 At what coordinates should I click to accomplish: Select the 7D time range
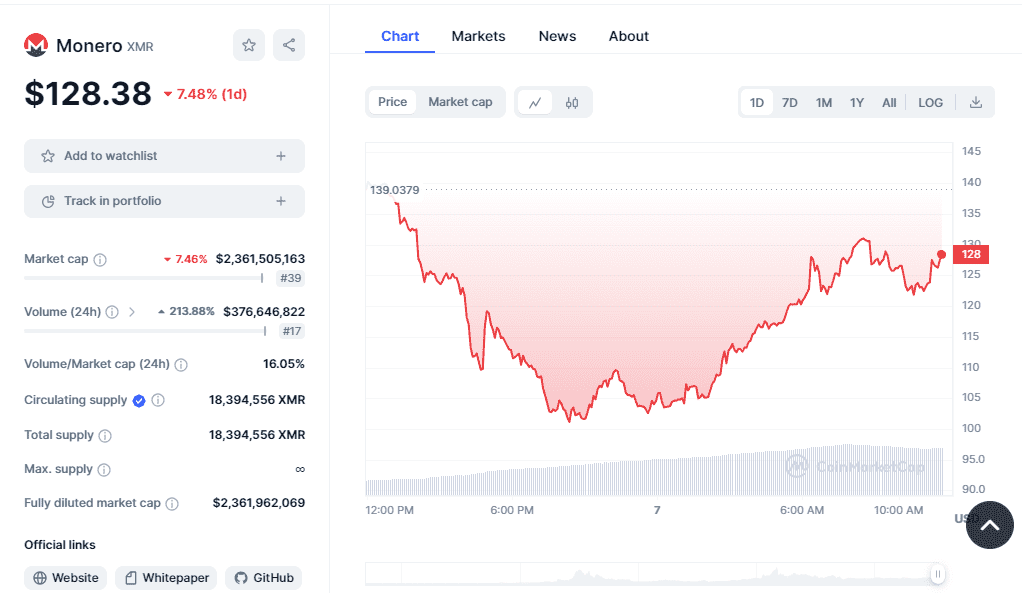coord(790,102)
